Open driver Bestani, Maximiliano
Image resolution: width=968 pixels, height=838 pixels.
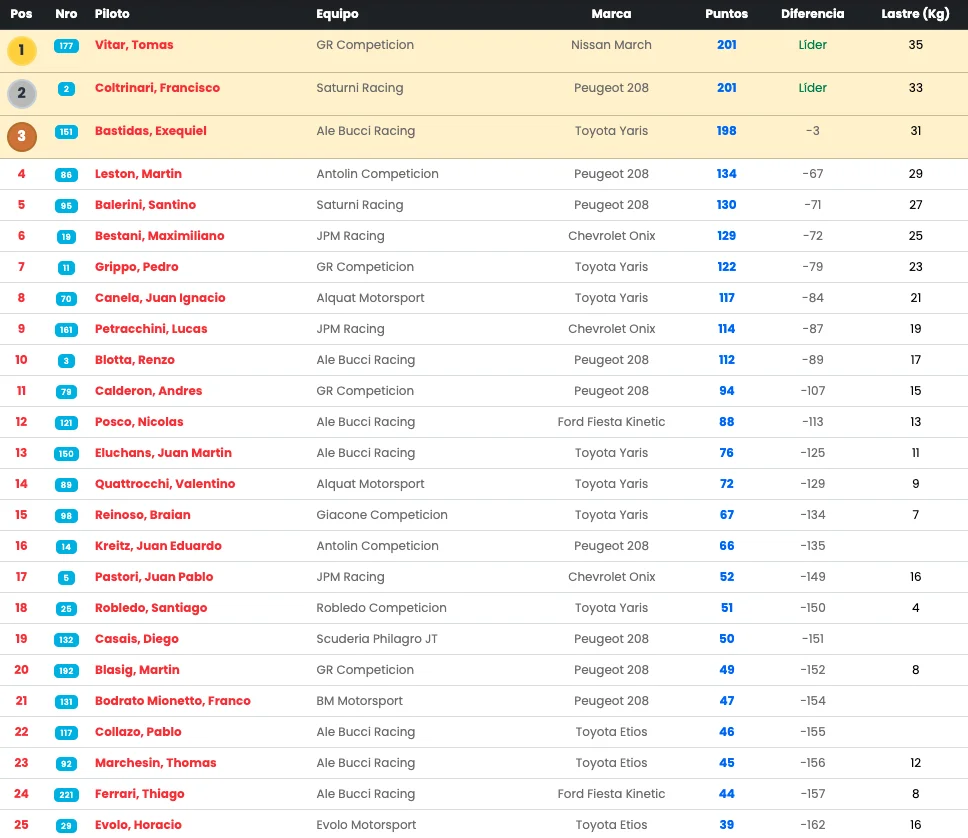pos(159,235)
